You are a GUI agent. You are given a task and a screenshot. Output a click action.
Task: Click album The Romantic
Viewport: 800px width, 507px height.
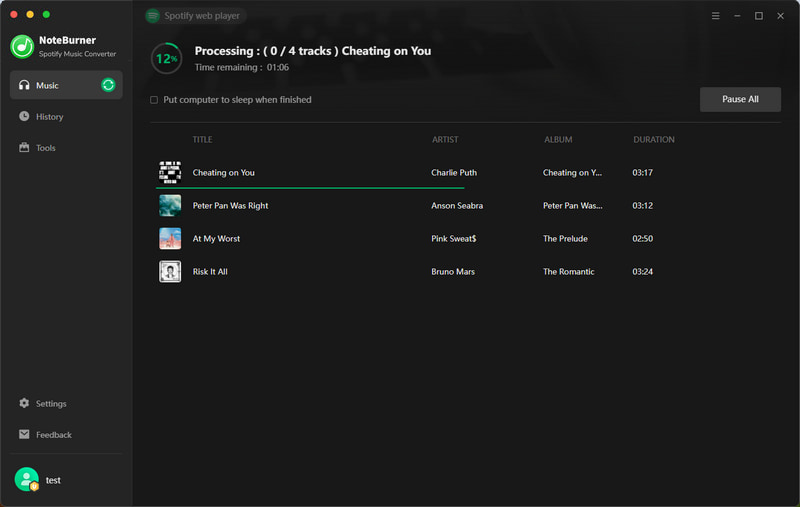pyautogui.click(x=568, y=271)
